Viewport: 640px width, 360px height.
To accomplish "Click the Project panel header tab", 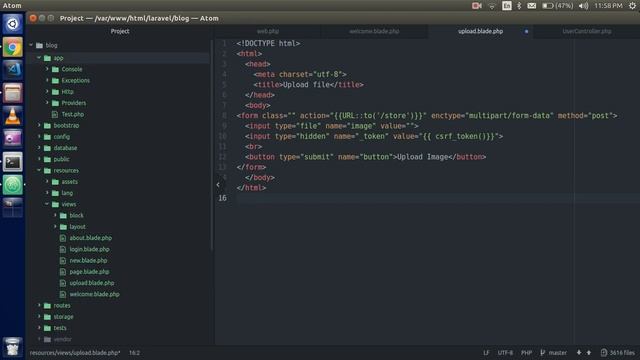I will 120,31.
